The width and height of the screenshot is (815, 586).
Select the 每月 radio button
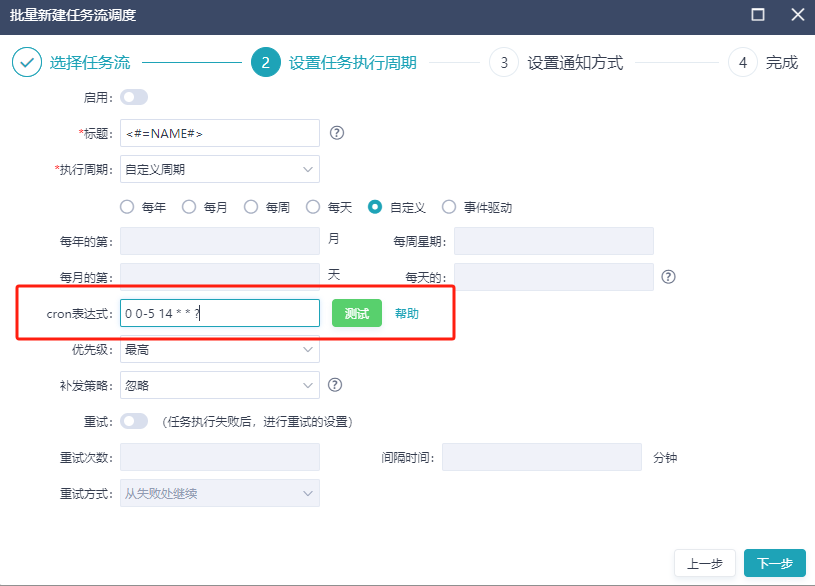pos(189,207)
